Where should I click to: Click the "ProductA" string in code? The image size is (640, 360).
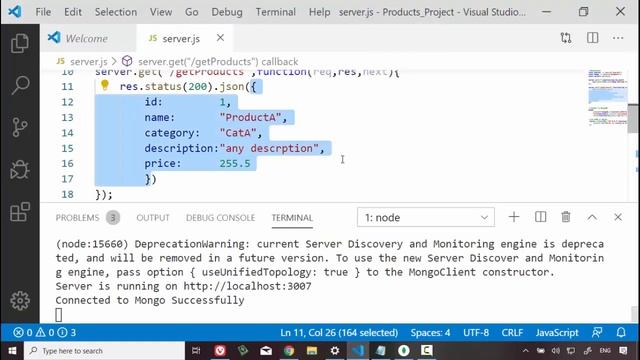pos(250,118)
